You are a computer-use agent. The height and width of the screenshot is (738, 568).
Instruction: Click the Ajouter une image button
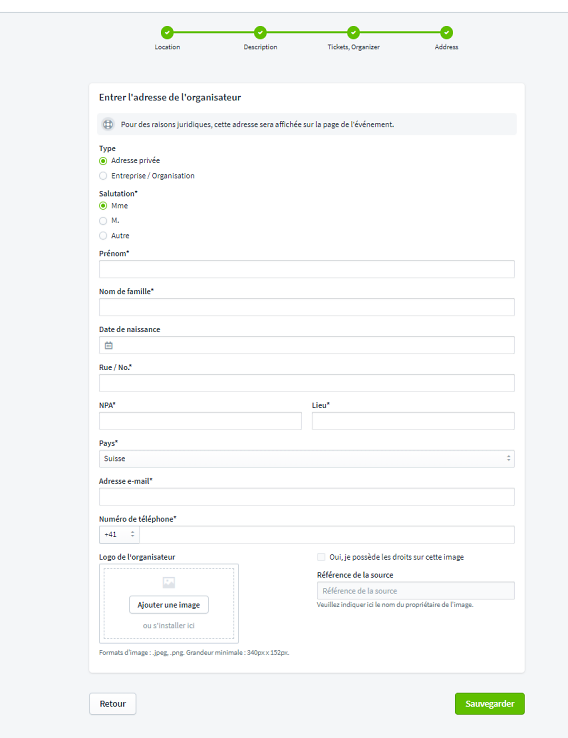pos(169,605)
